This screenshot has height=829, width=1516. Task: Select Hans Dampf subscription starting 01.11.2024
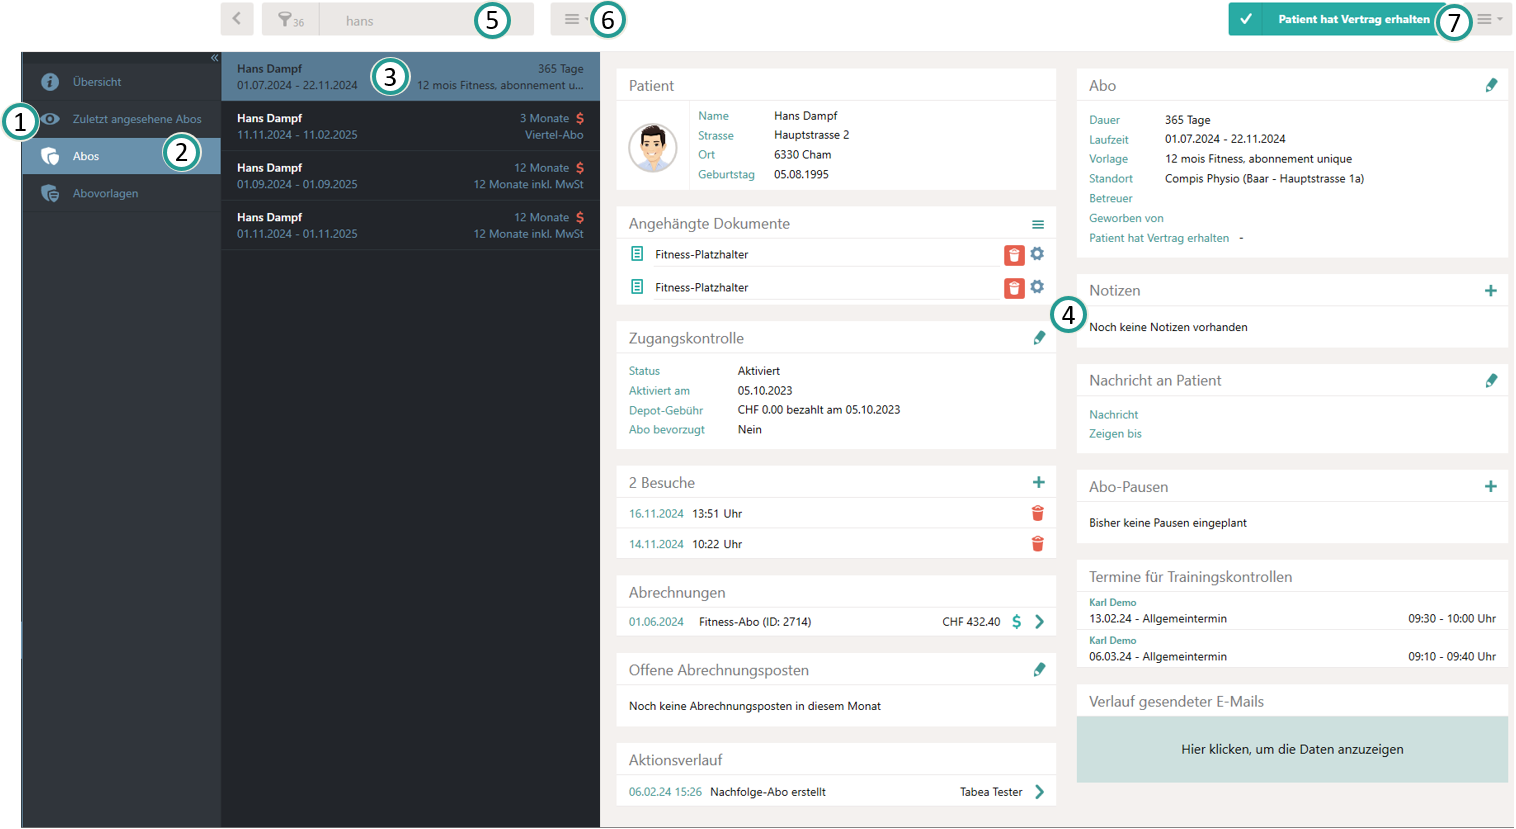[410, 225]
